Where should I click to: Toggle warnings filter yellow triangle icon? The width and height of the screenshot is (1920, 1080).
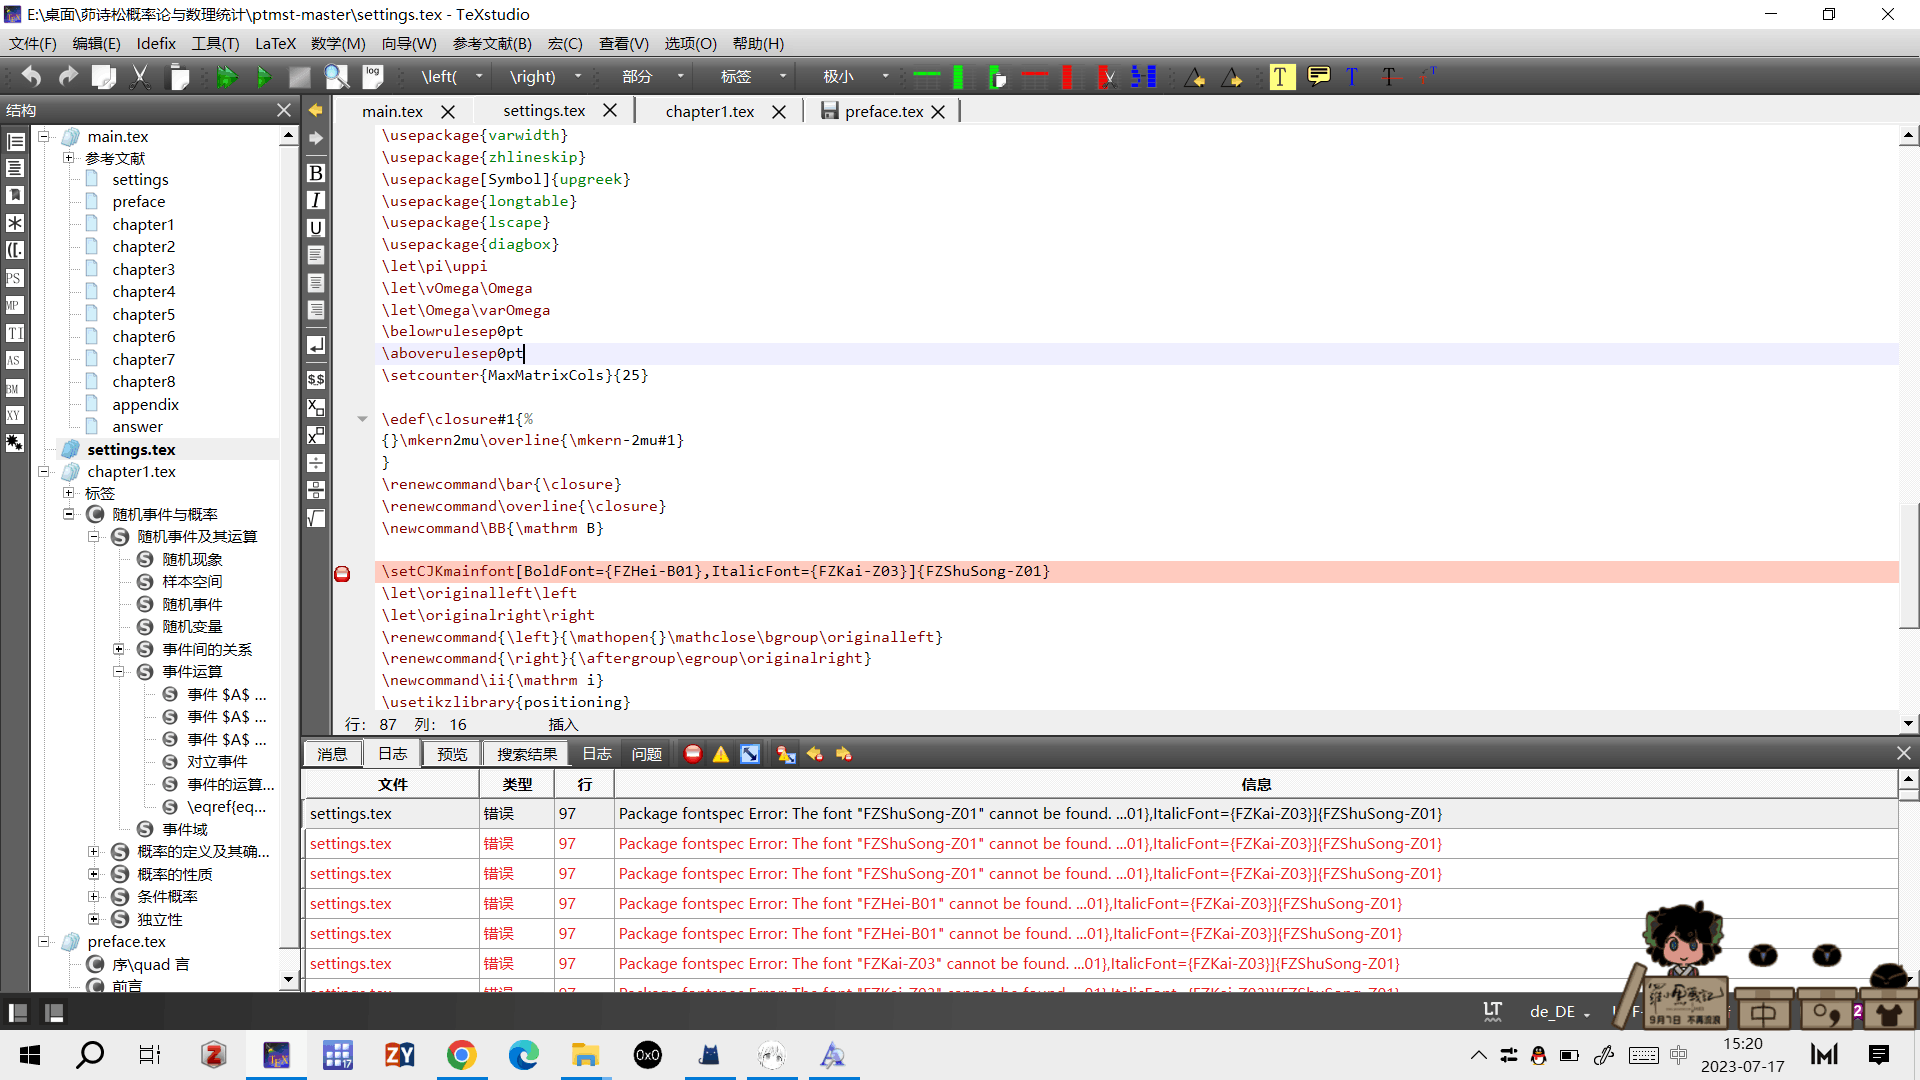pos(721,754)
